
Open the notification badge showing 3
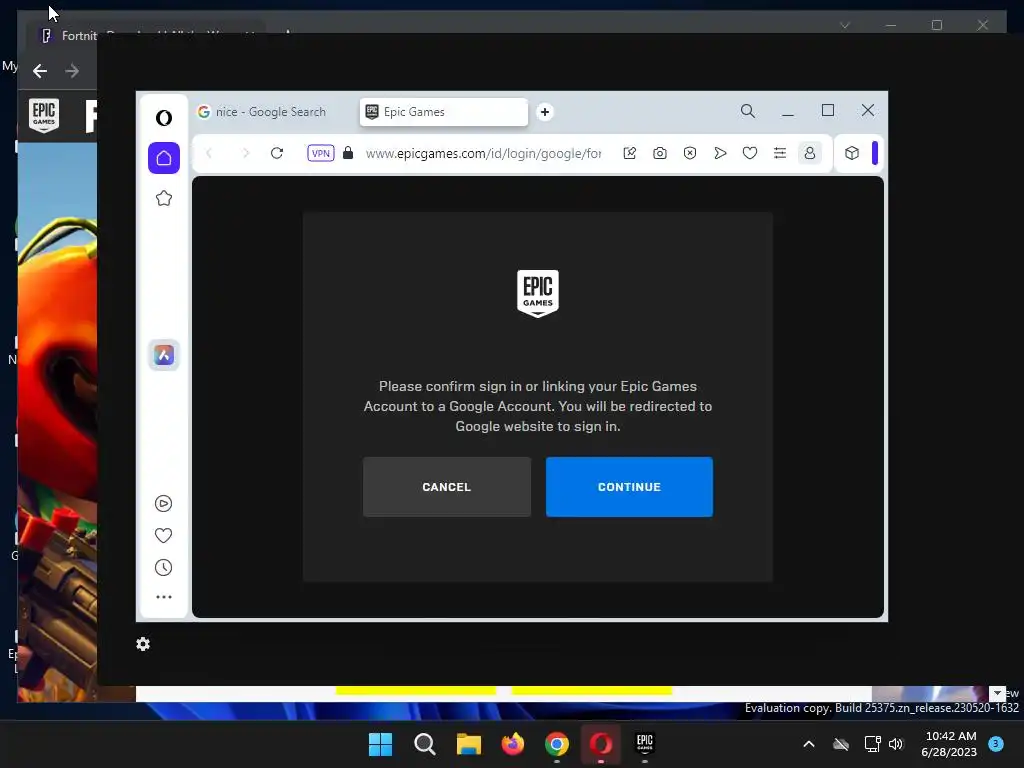(996, 743)
